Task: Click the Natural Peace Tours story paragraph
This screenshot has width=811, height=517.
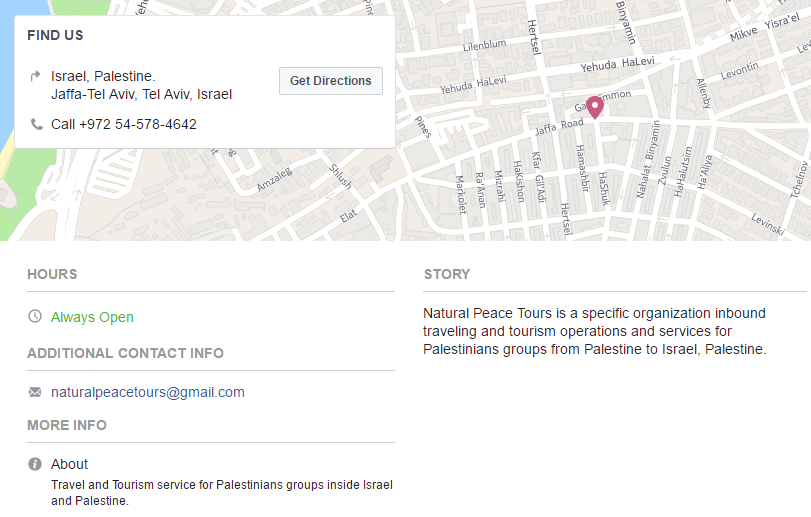Action: coord(594,331)
